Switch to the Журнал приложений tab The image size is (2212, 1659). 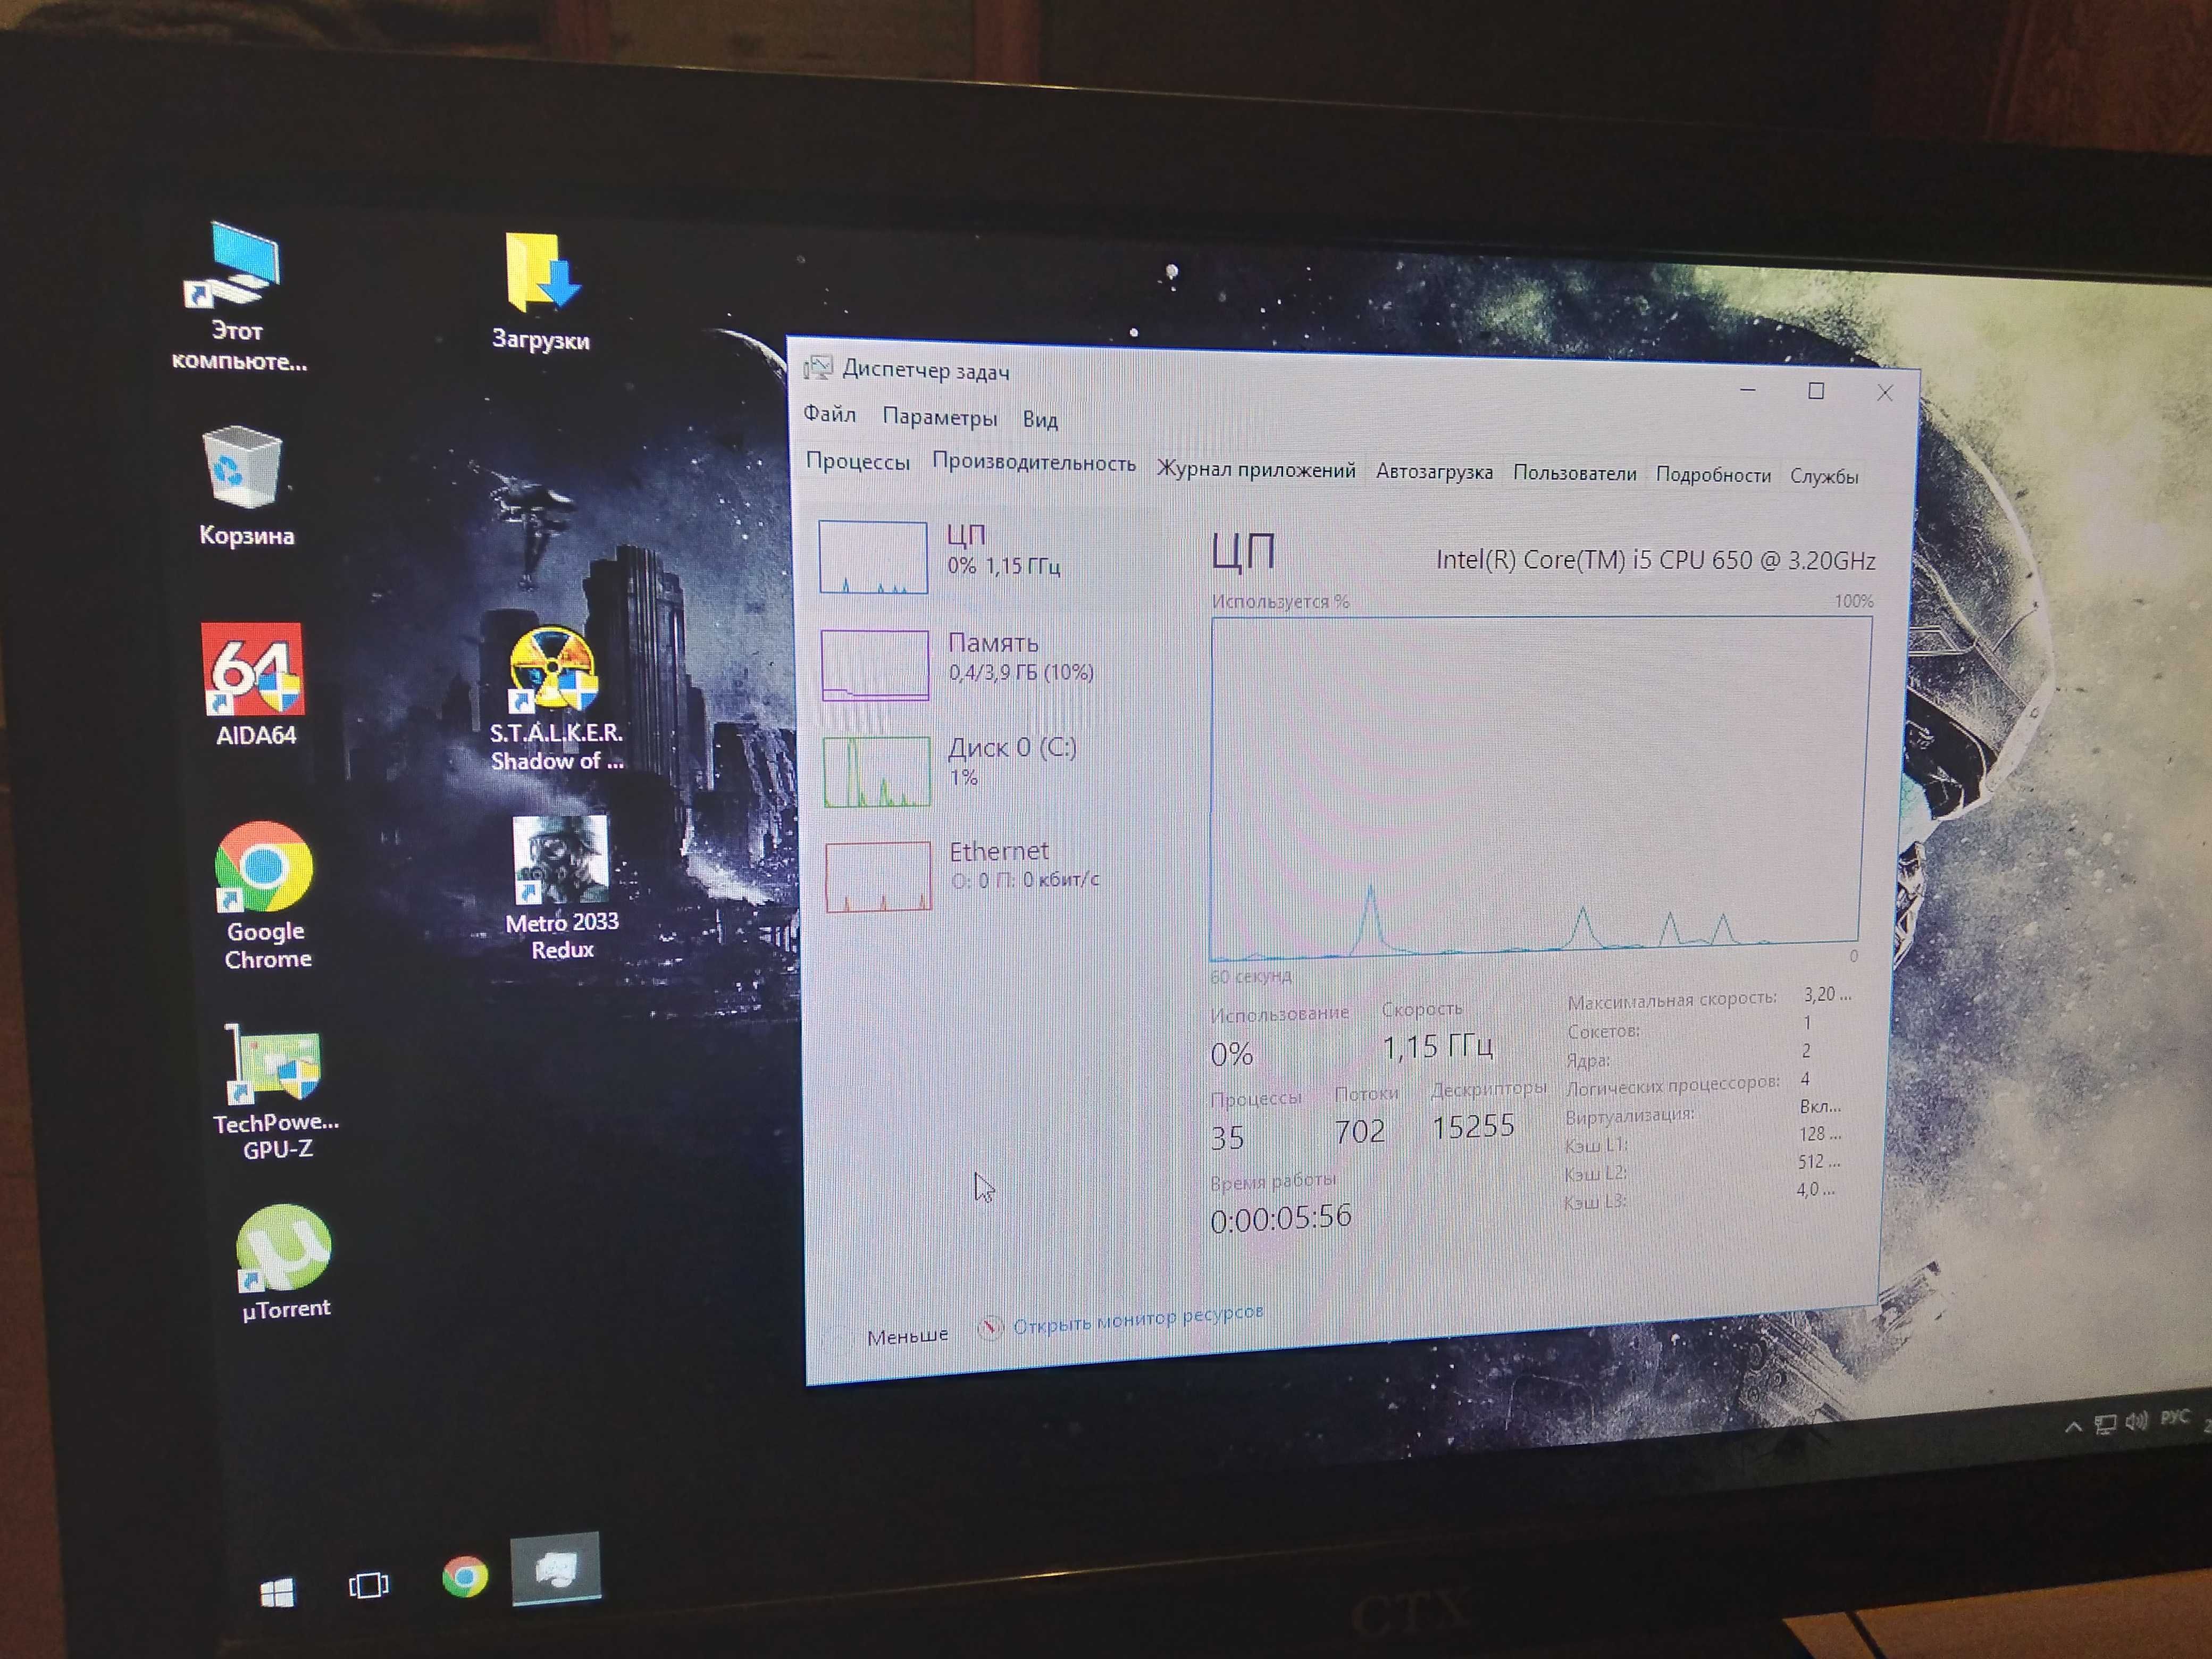(x=1256, y=470)
